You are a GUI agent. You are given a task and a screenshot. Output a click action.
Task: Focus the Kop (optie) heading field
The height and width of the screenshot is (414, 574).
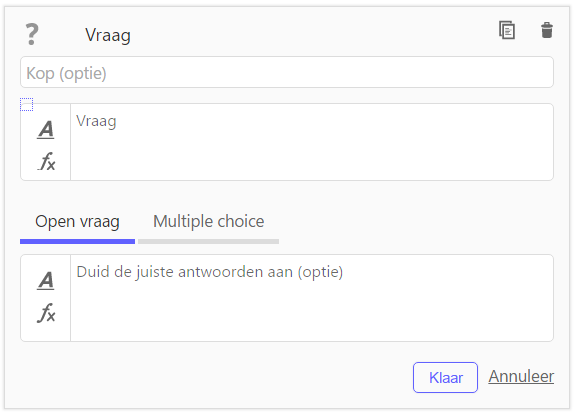click(287, 72)
